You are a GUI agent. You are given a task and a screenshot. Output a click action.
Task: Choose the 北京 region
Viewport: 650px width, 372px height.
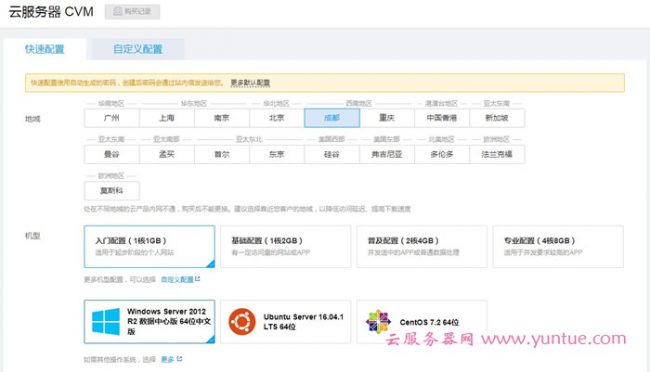277,118
